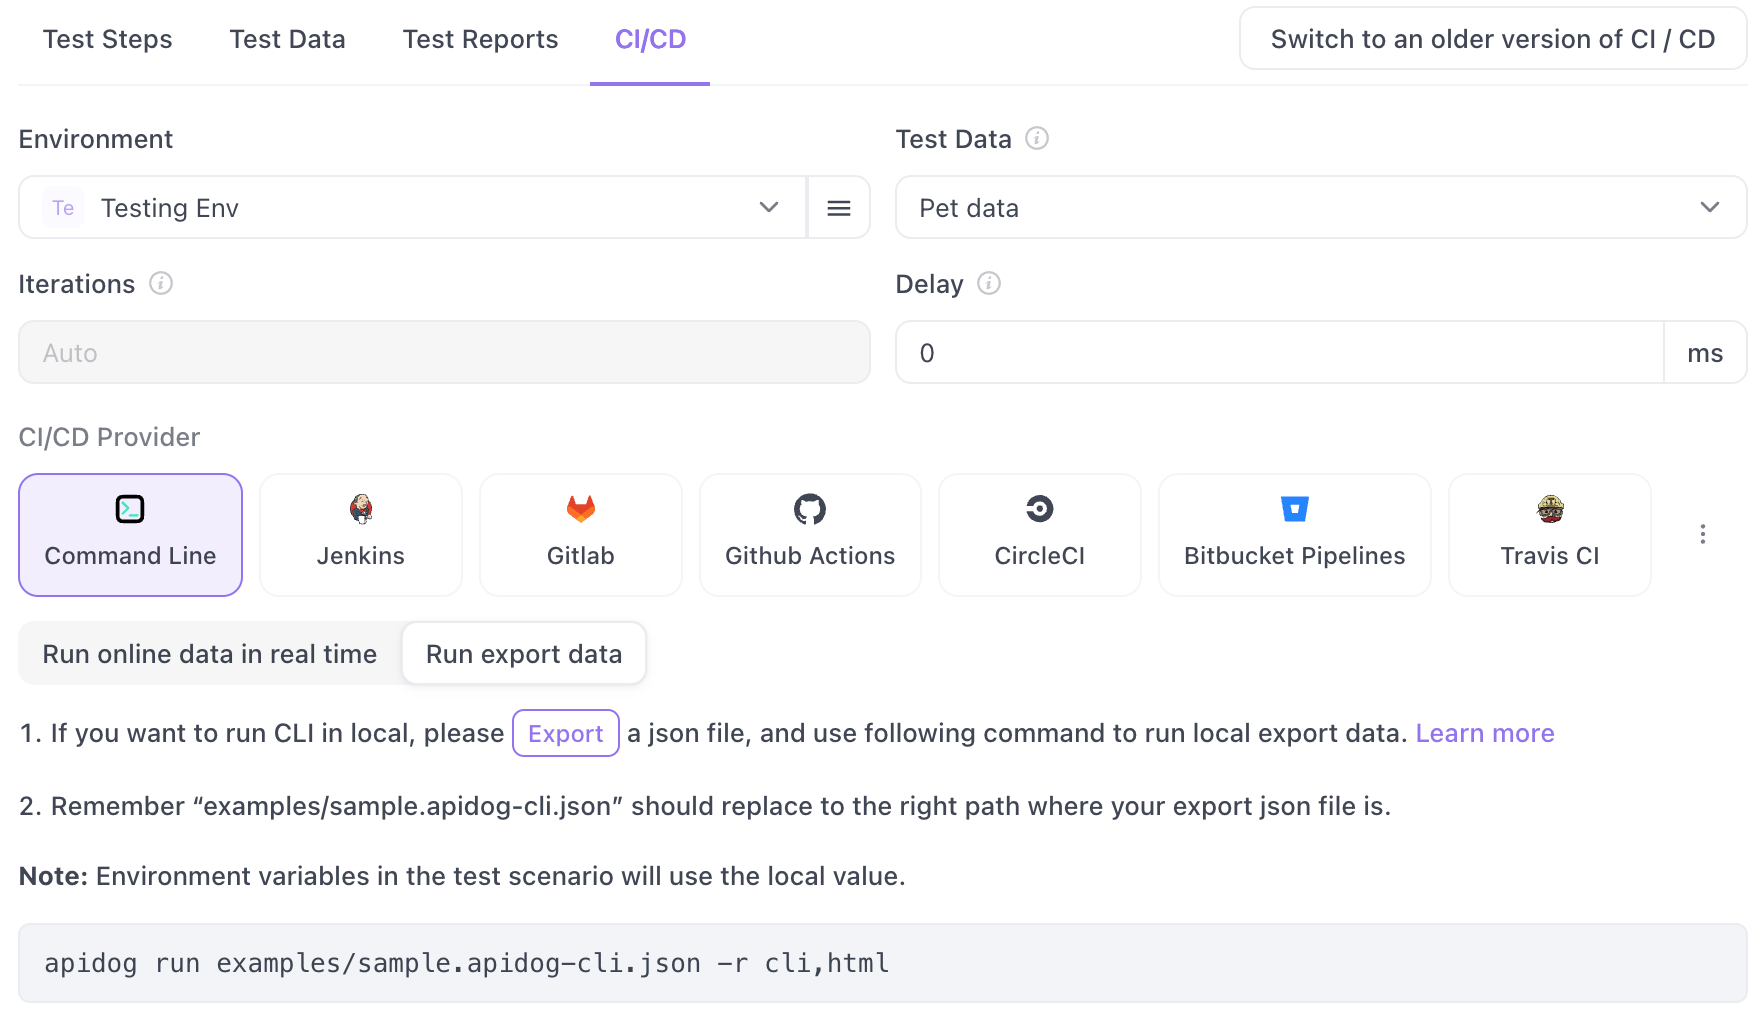Image resolution: width=1760 pixels, height=1026 pixels.
Task: Switch to an older version of CI / CD
Action: coord(1493,39)
